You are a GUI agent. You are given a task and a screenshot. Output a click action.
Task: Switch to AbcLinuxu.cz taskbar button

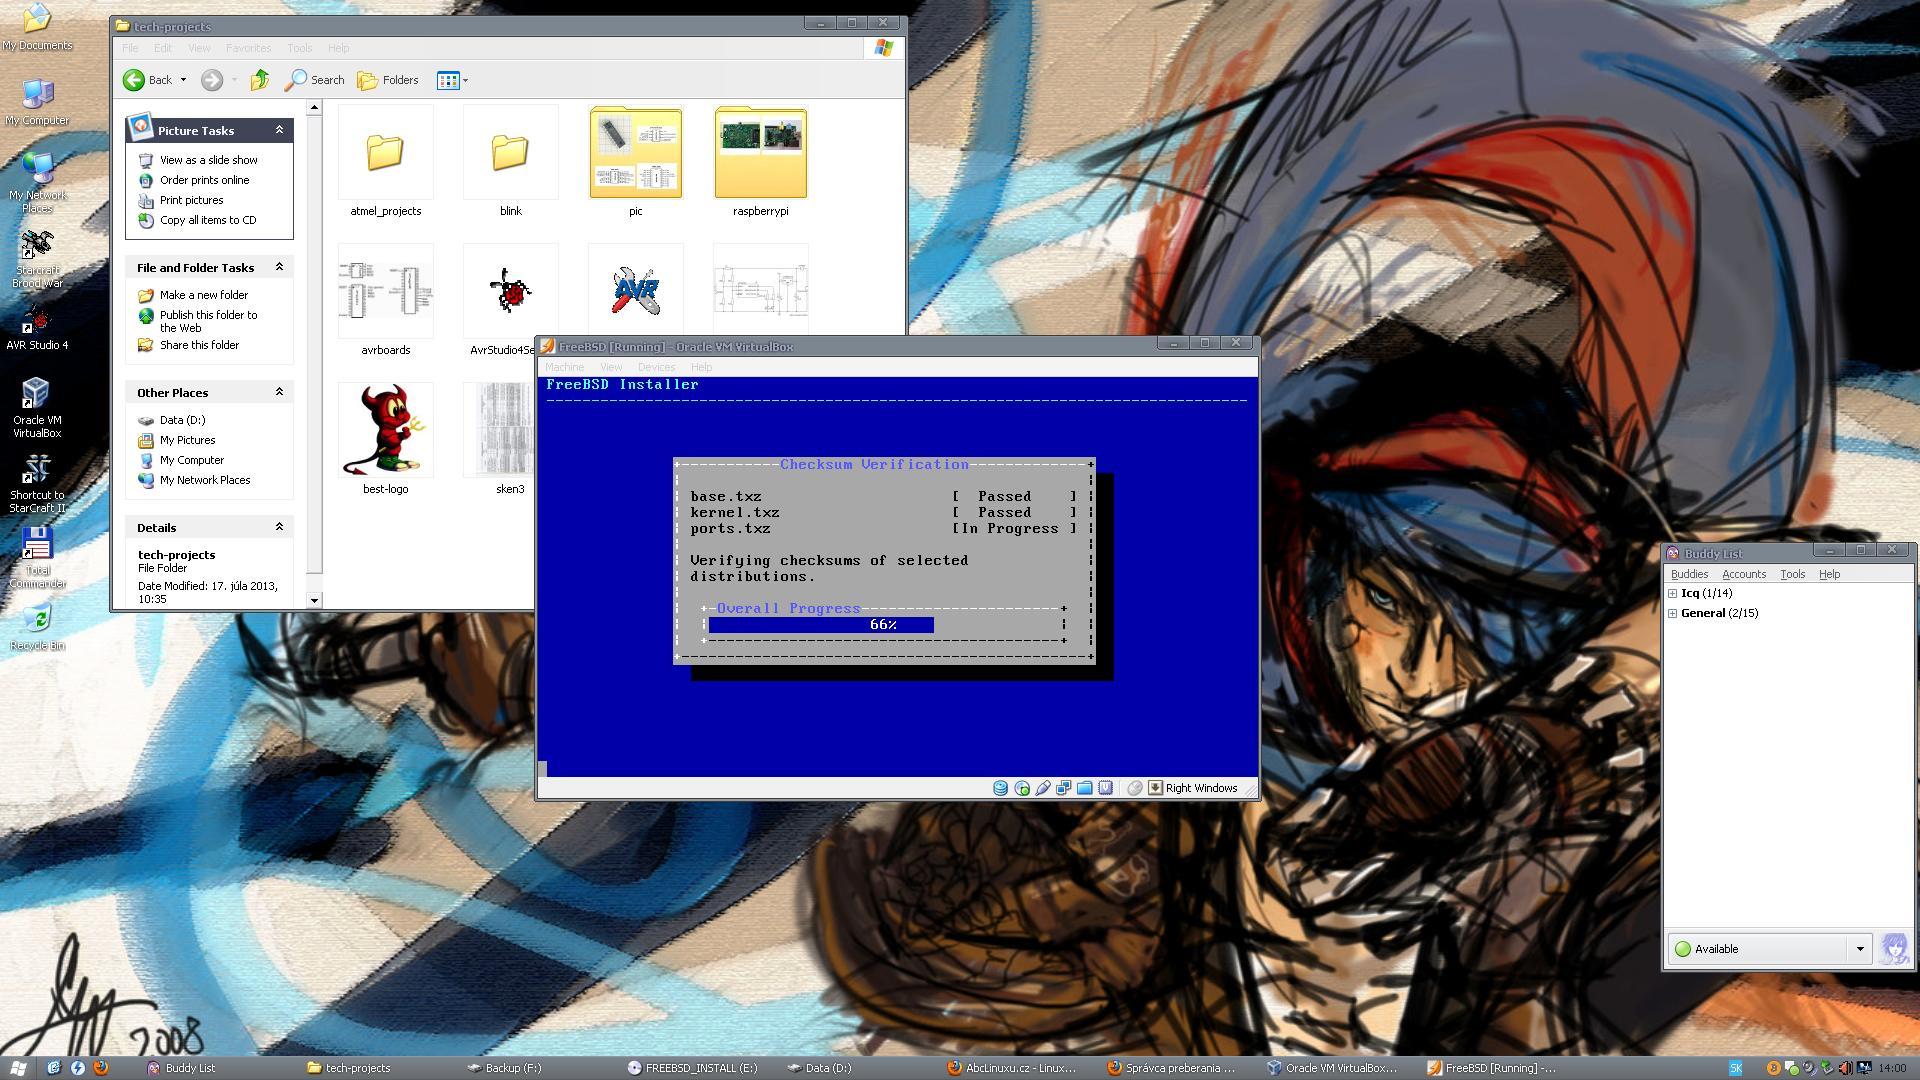coord(1012,1068)
